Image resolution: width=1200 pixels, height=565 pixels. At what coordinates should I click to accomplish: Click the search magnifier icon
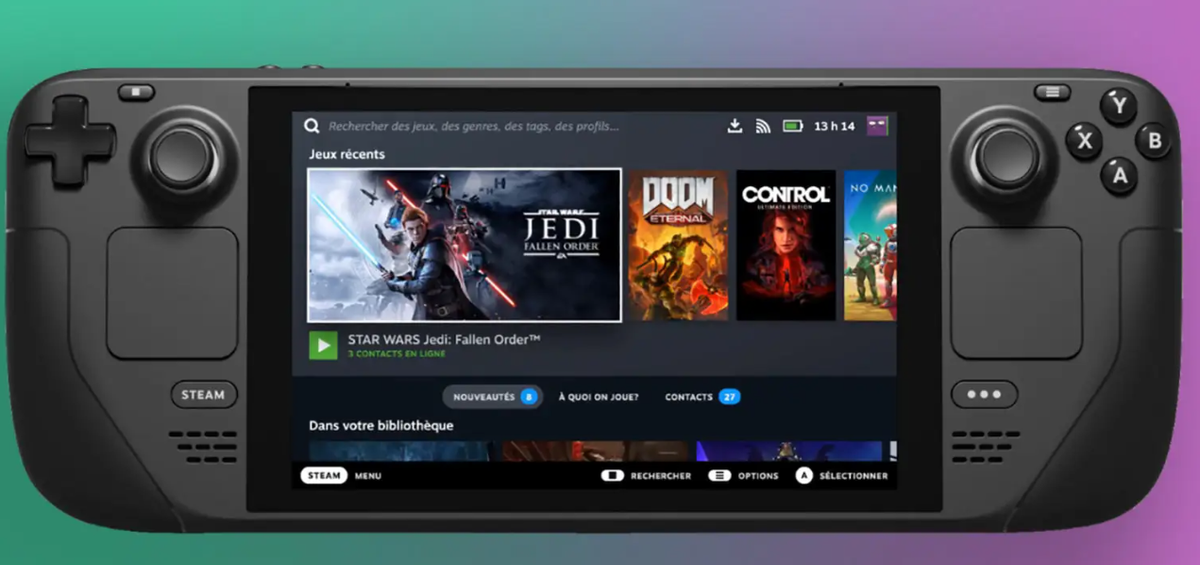[x=312, y=126]
